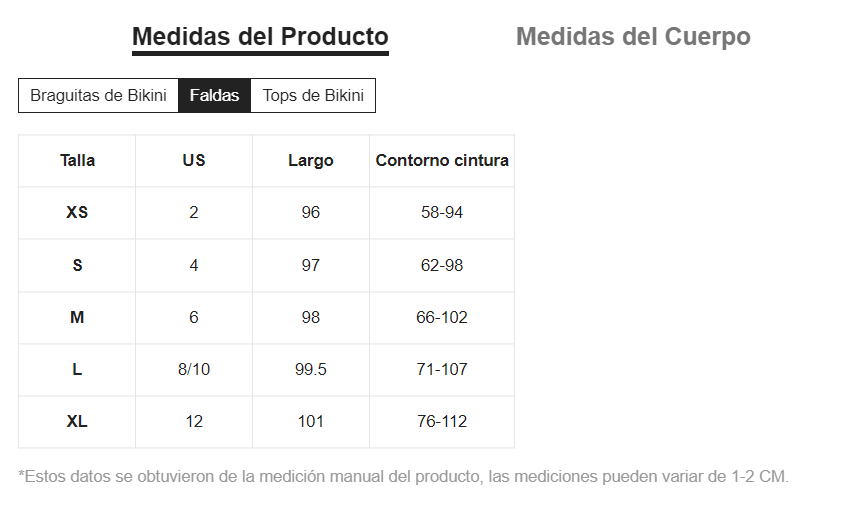Select the S size row label
Image resolution: width=843 pixels, height=518 pixels.
pyautogui.click(x=77, y=265)
